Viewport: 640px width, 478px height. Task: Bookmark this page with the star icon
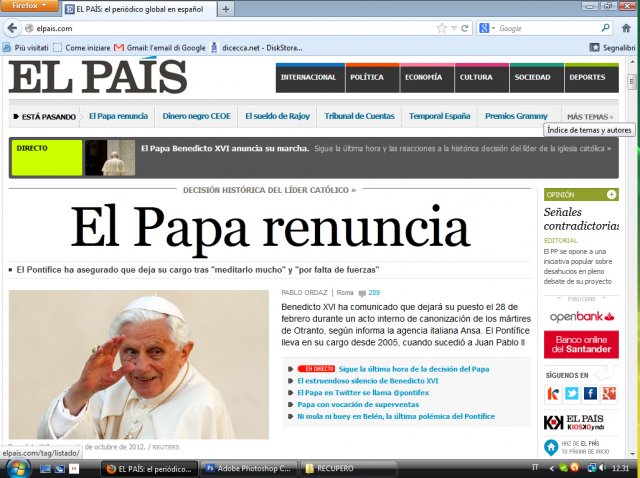pyautogui.click(x=442, y=28)
